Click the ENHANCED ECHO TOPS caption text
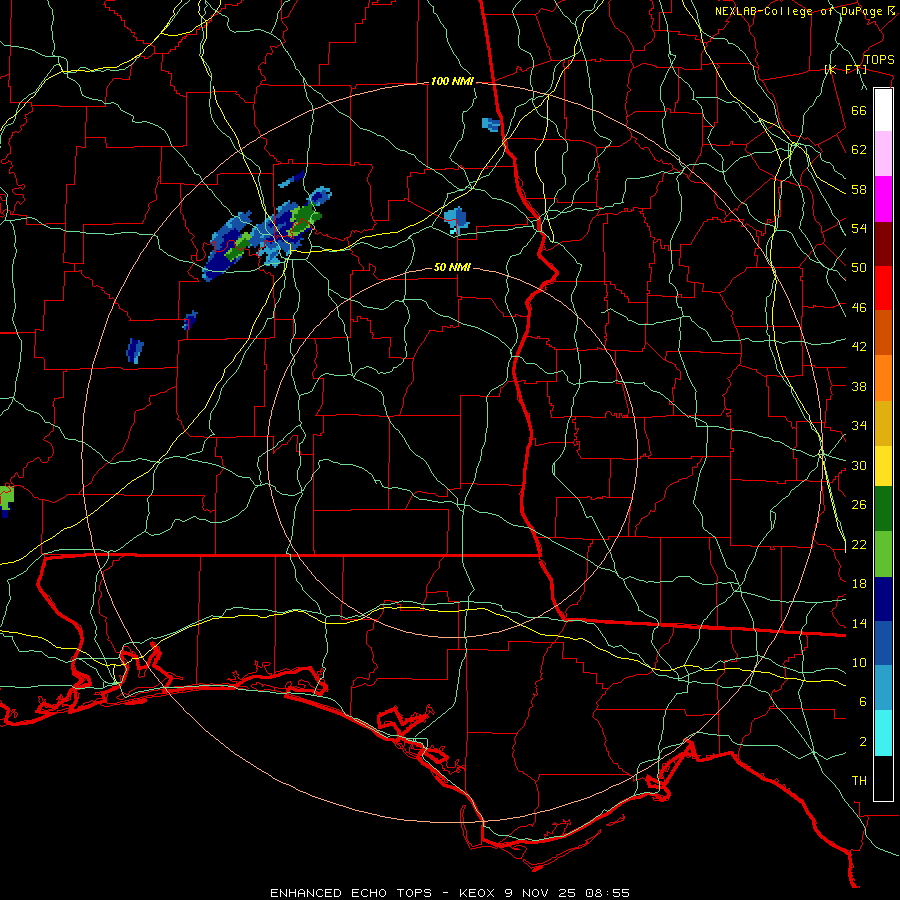Screen dimensions: 900x900 (x=351, y=893)
